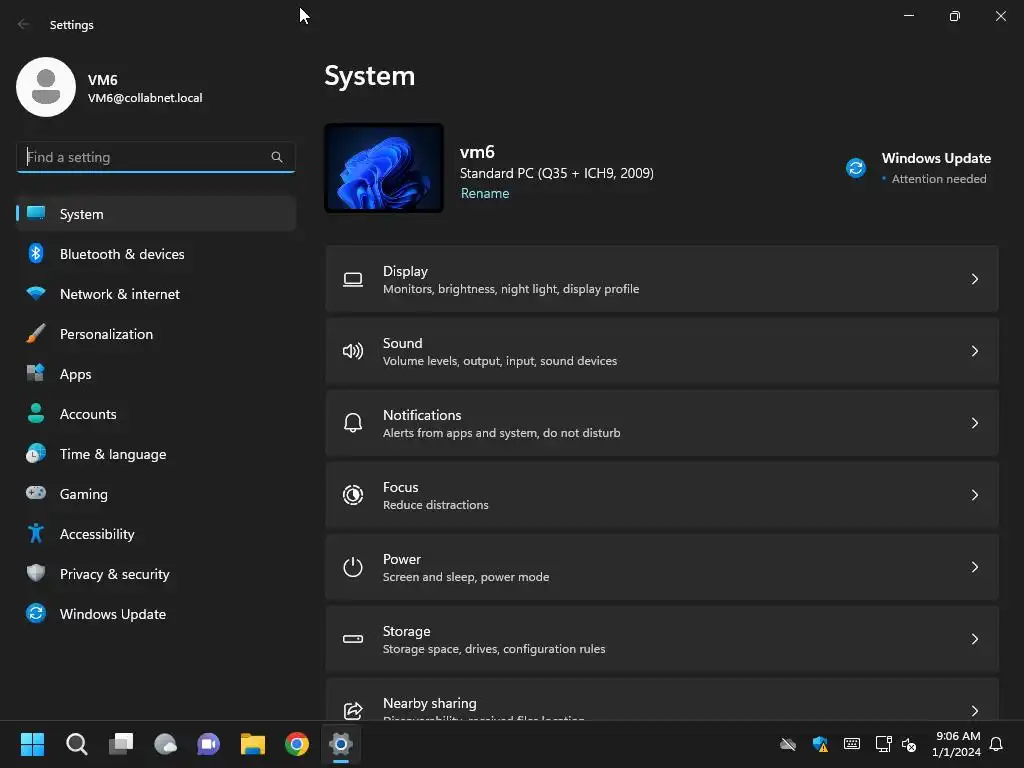The width and height of the screenshot is (1024, 768).
Task: Click Windows Update label in sidebar
Action: click(112, 614)
